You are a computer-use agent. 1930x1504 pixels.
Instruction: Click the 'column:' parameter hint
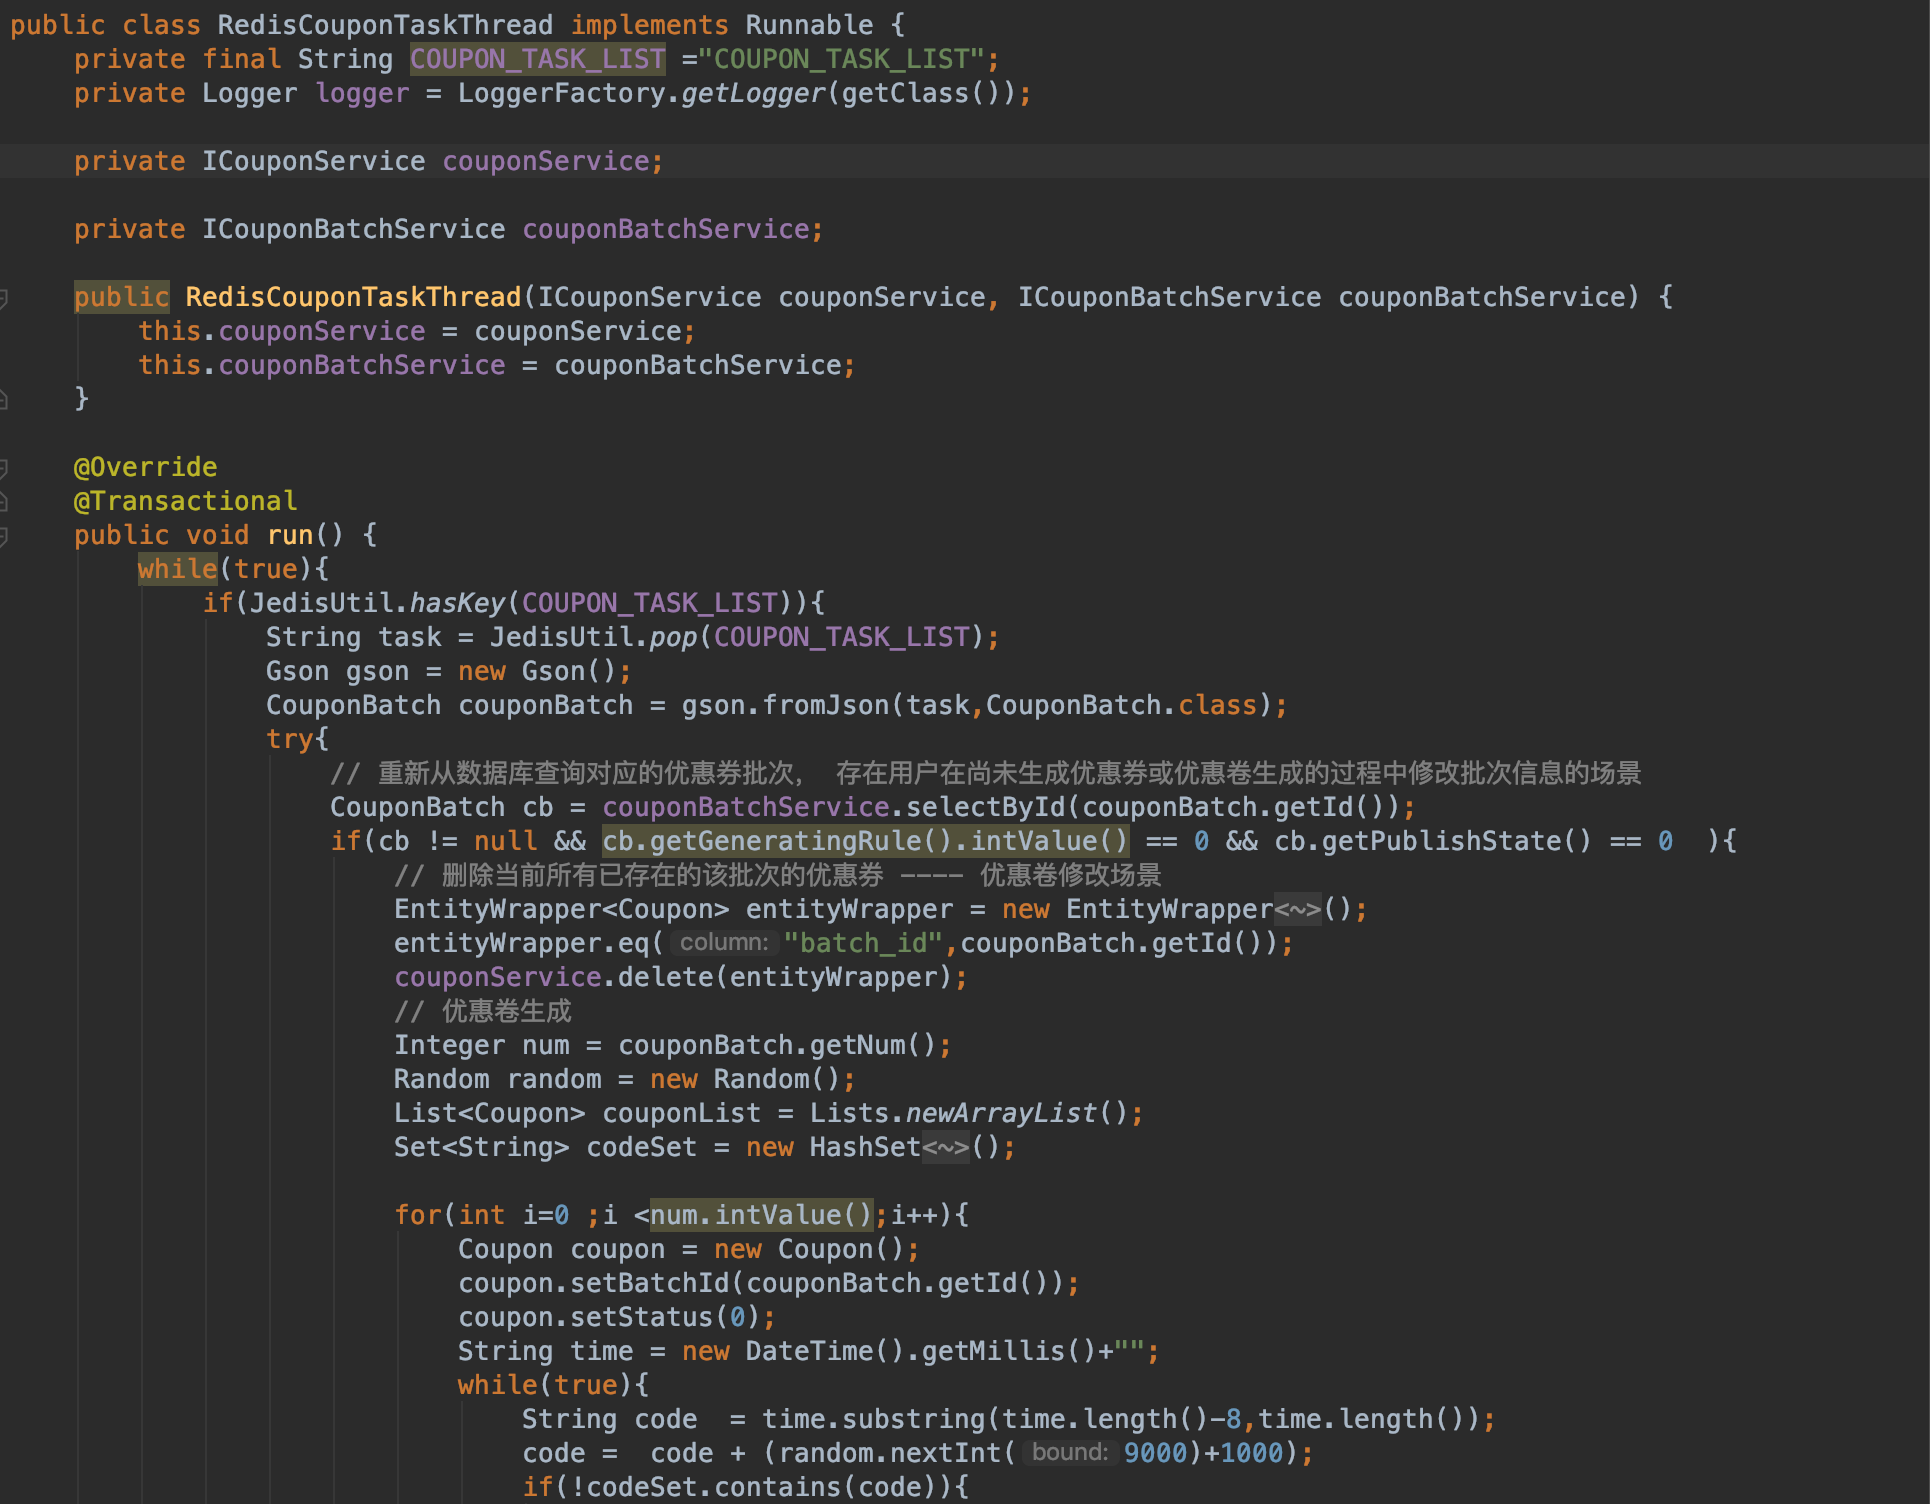click(723, 943)
